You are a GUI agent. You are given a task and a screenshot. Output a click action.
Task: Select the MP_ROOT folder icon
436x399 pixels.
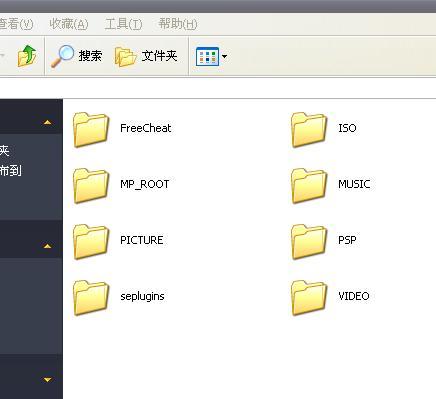point(91,186)
